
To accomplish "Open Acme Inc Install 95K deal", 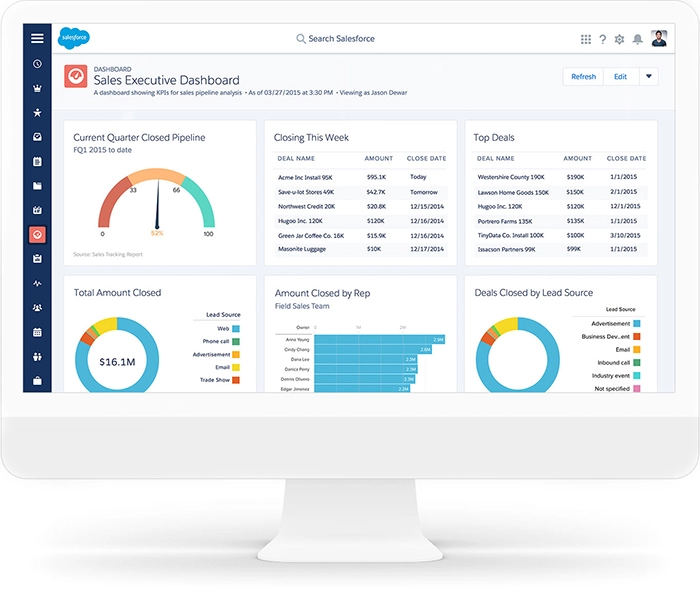I will [x=305, y=178].
